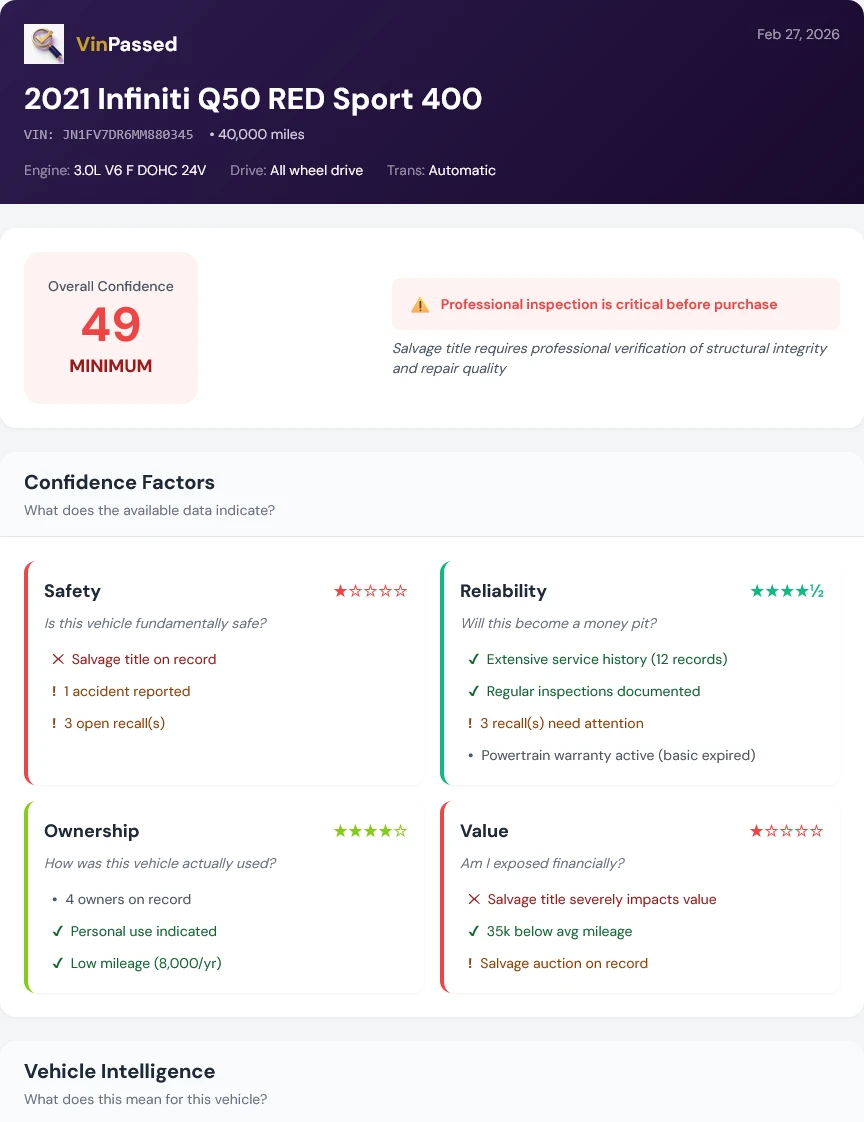Click the exclamation icon beside 3 recall(s) need attention
The image size is (864, 1122).
click(473, 723)
